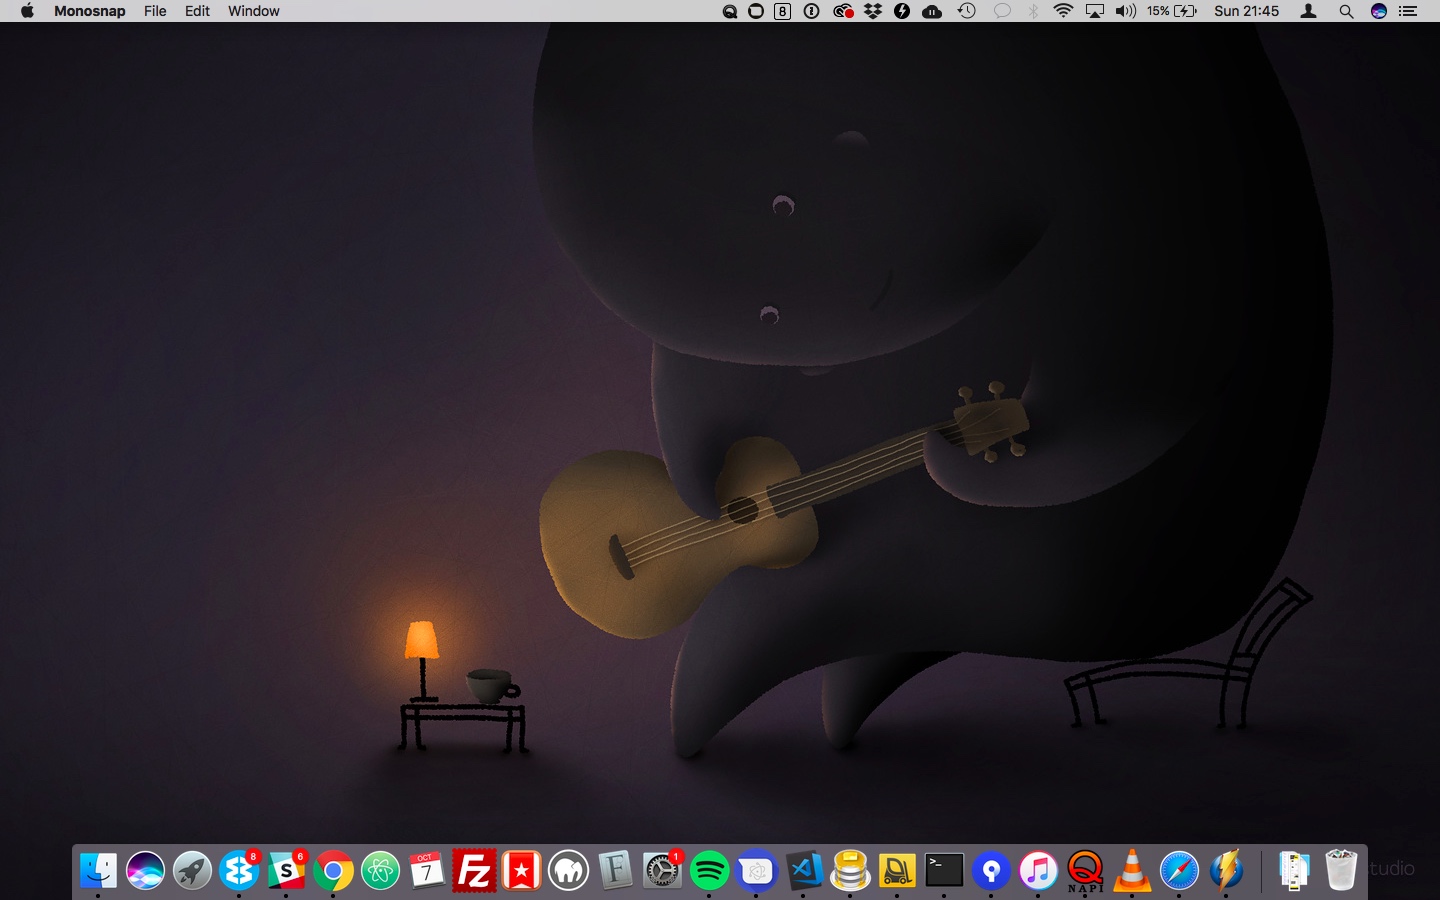Open Spotify from the dock
This screenshot has width=1440, height=900.
(x=709, y=871)
